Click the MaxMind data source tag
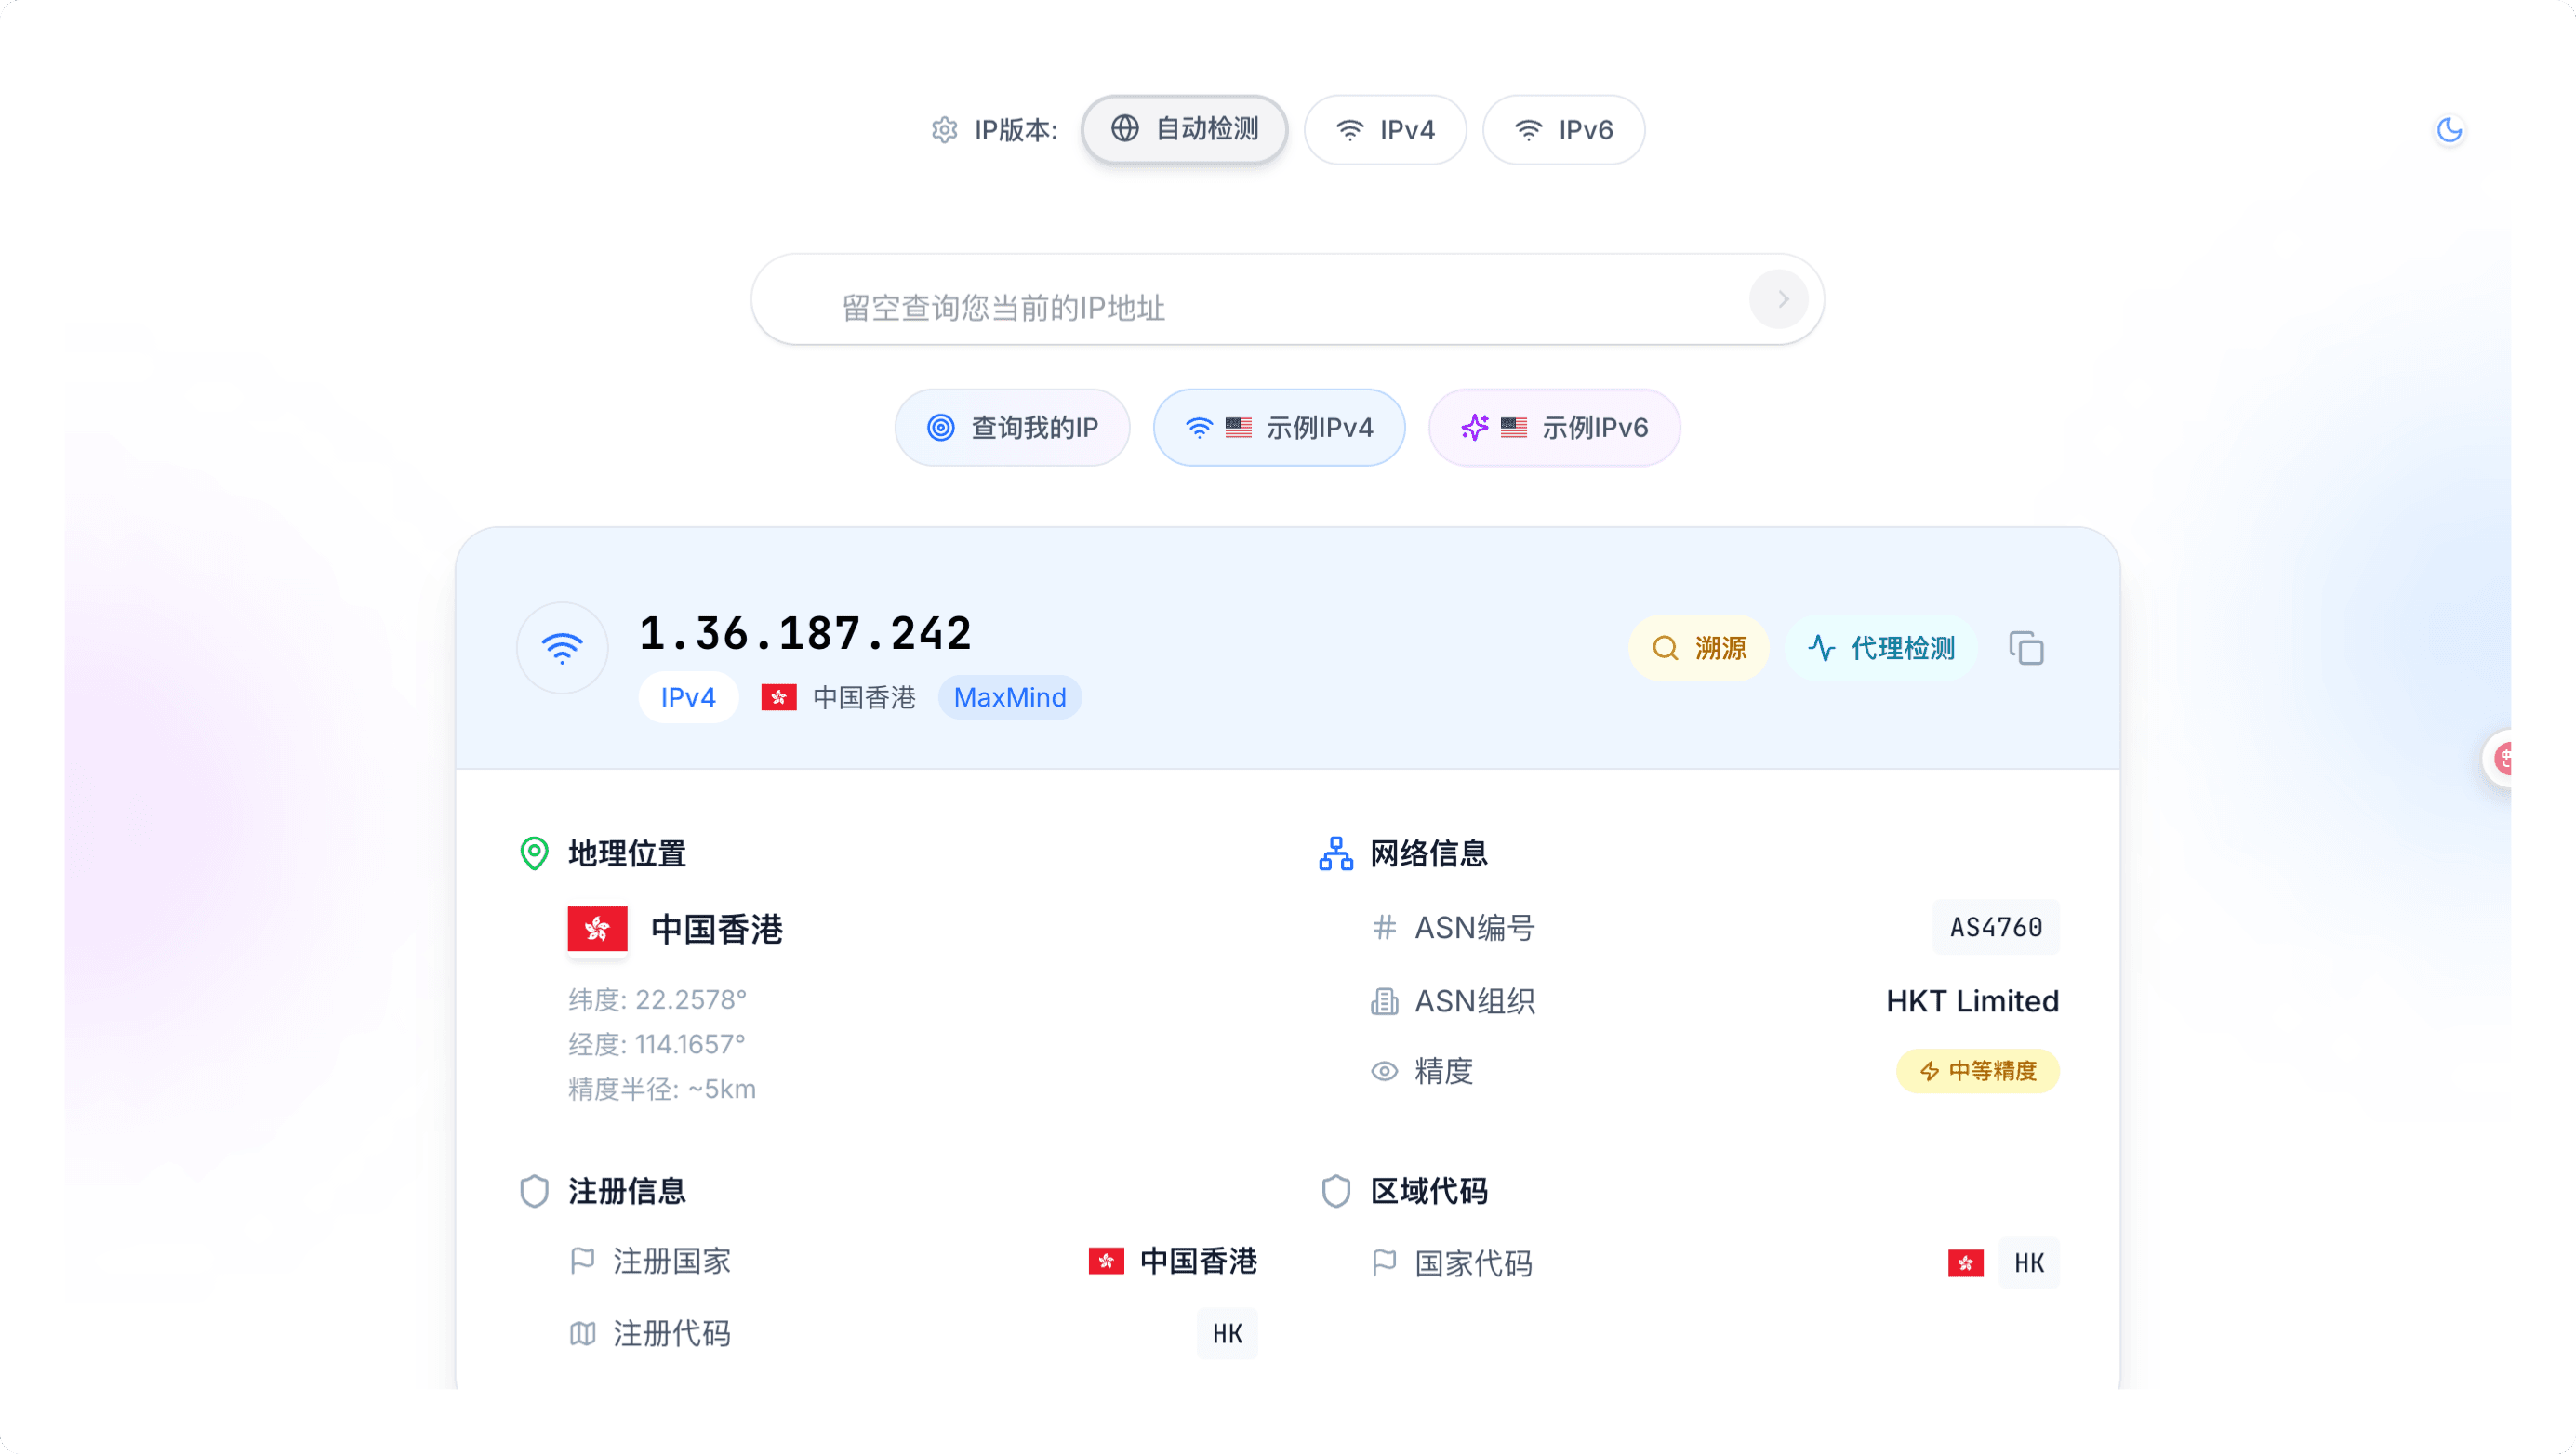 1009,697
